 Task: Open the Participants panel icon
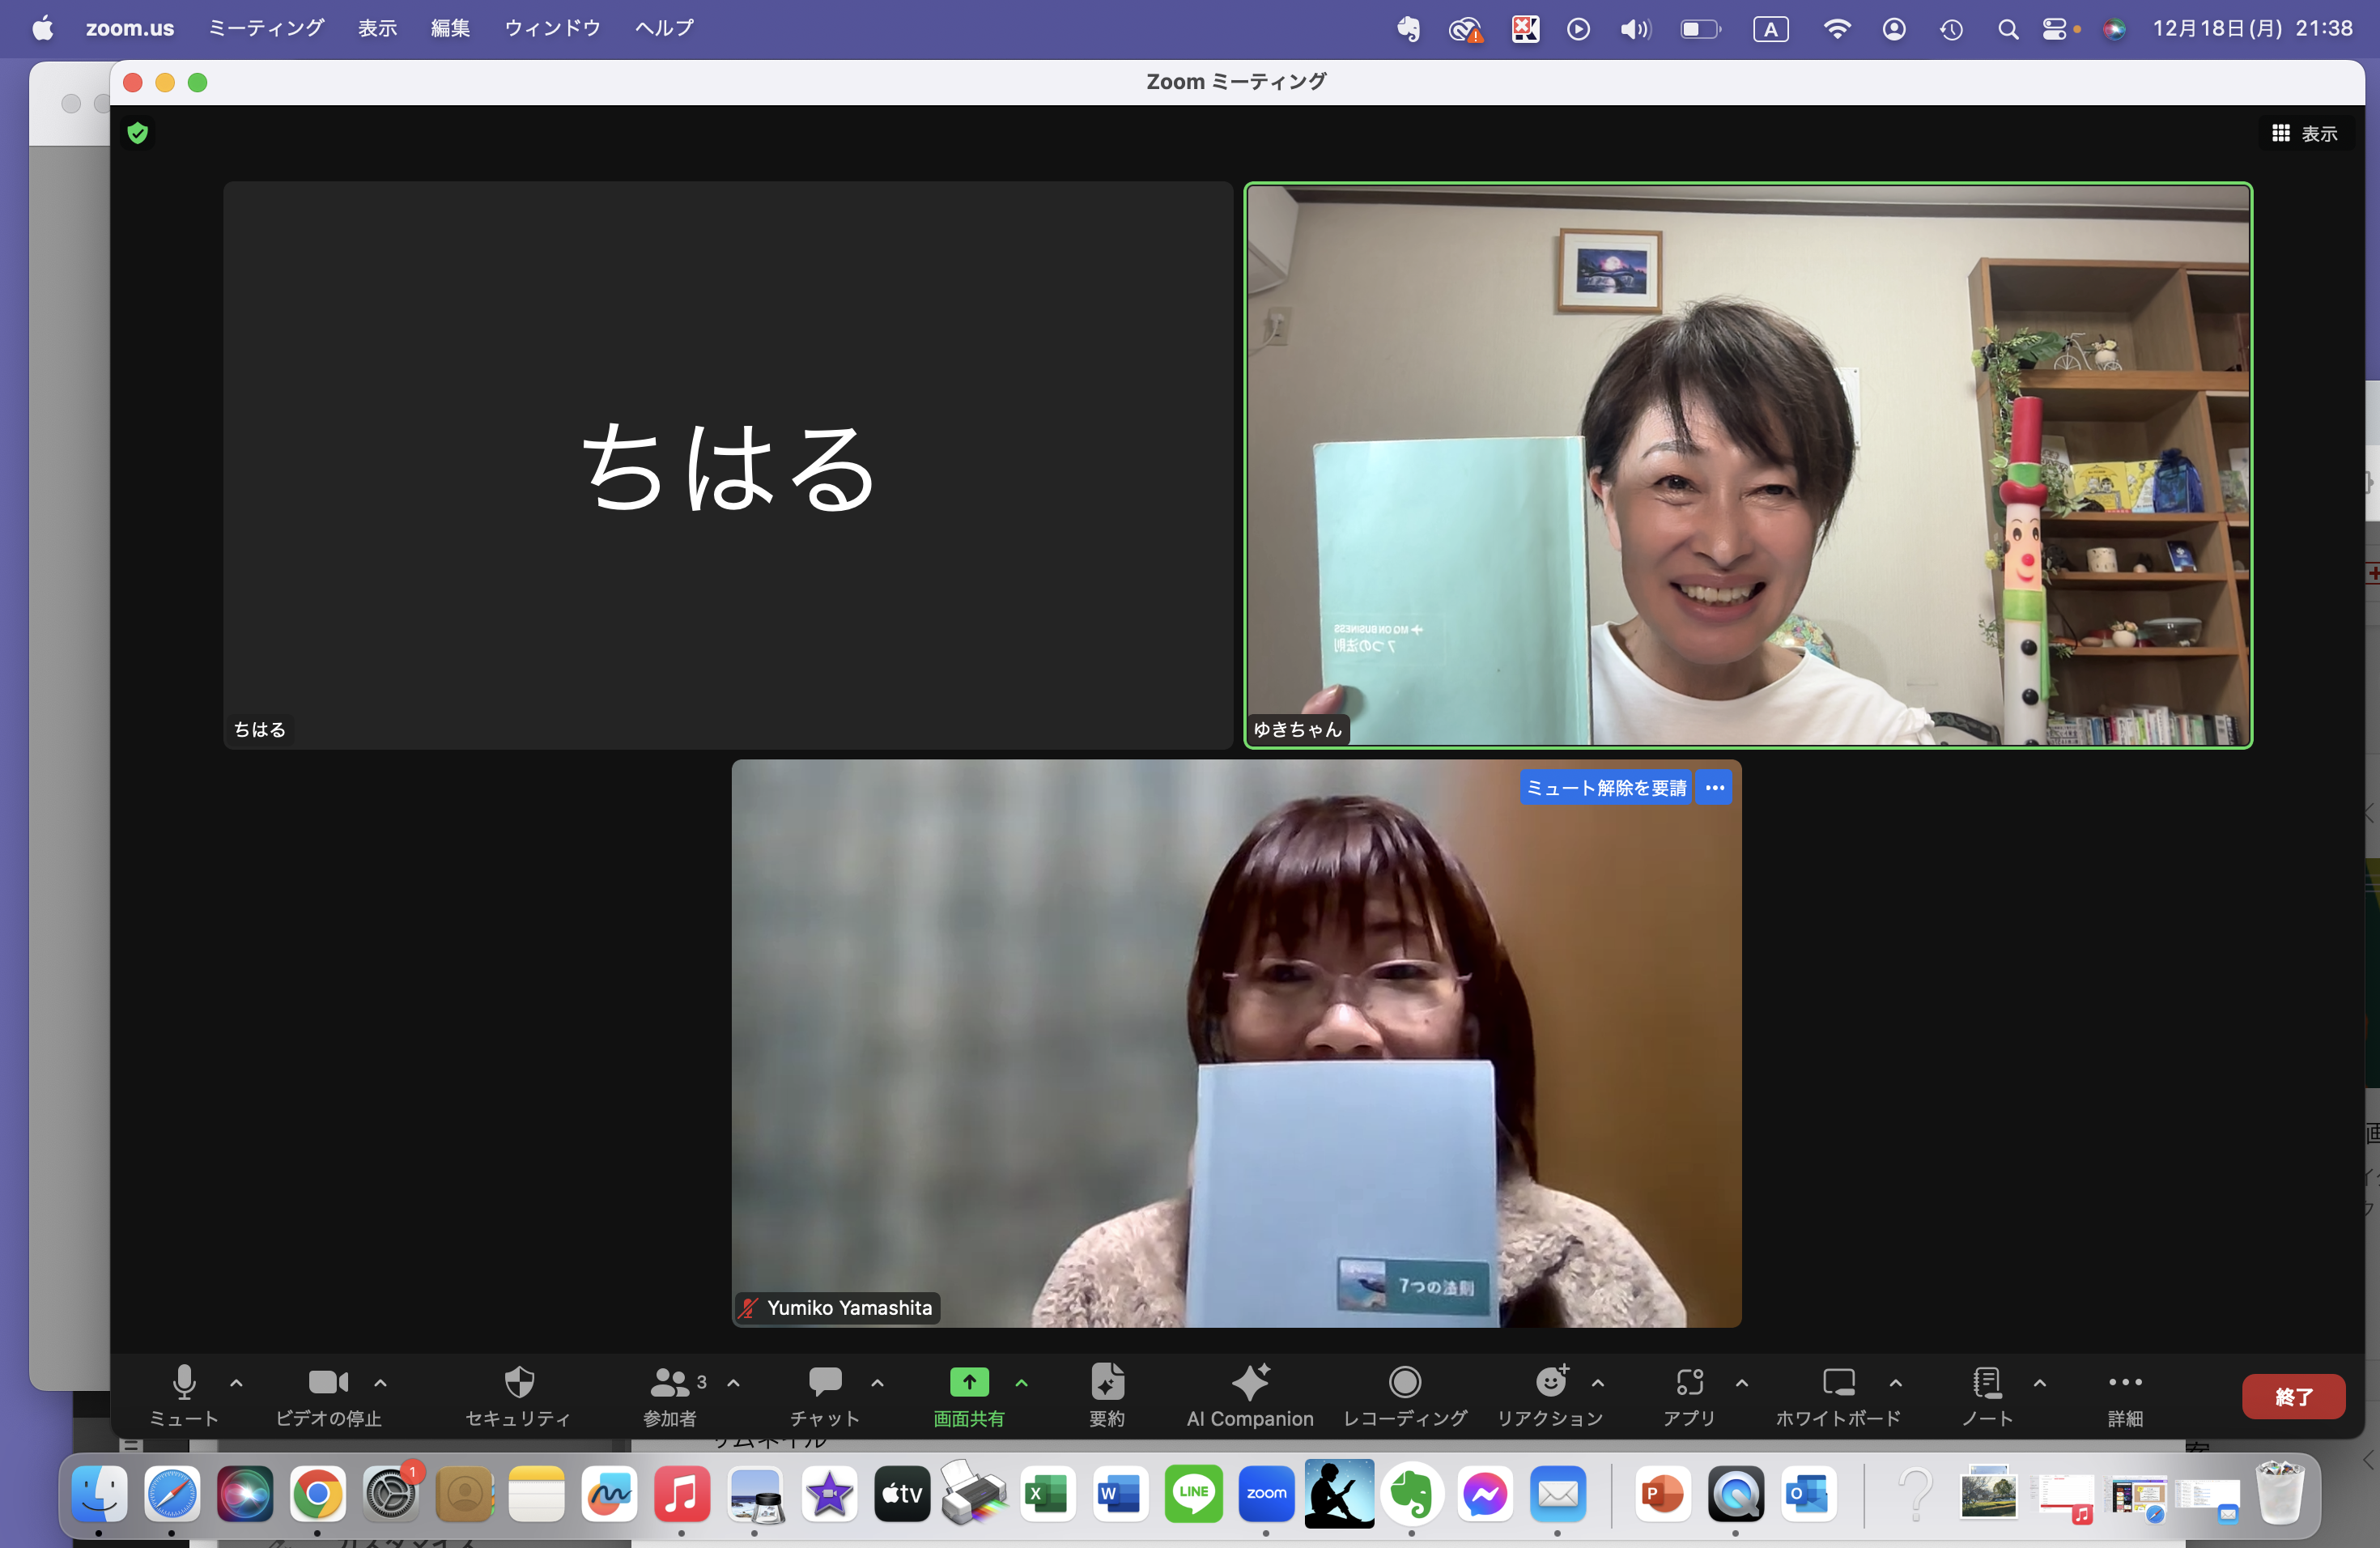tap(670, 1383)
